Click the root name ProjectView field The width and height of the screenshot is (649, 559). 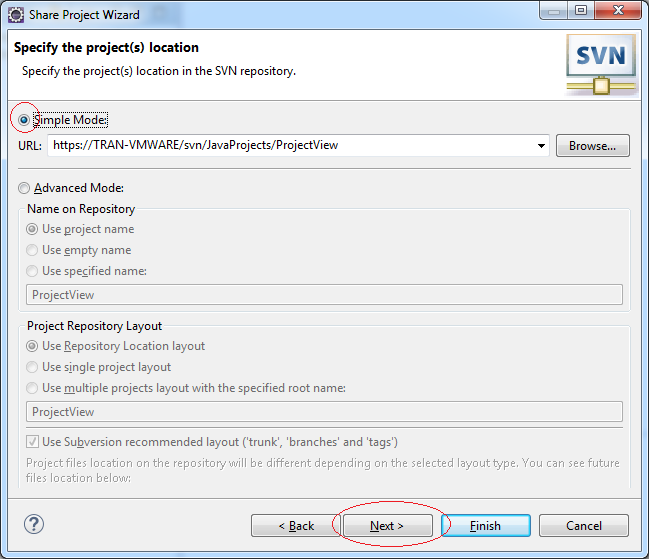tap(324, 412)
